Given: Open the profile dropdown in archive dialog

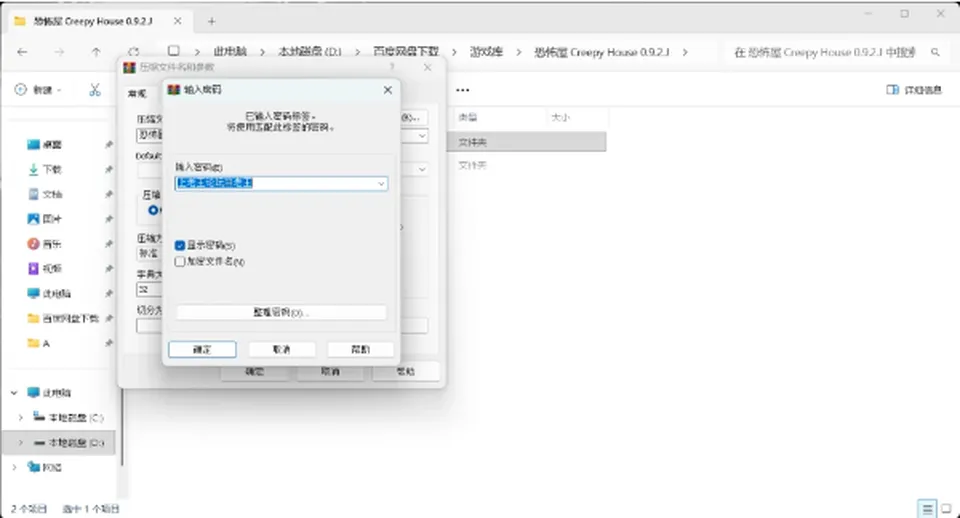Looking at the screenshot, I should pos(422,168).
